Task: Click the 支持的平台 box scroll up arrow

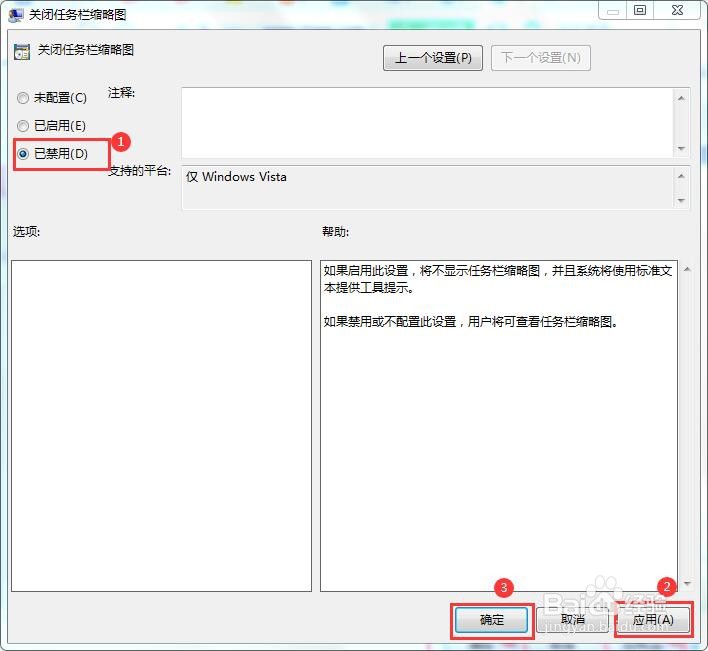Action: click(x=681, y=176)
